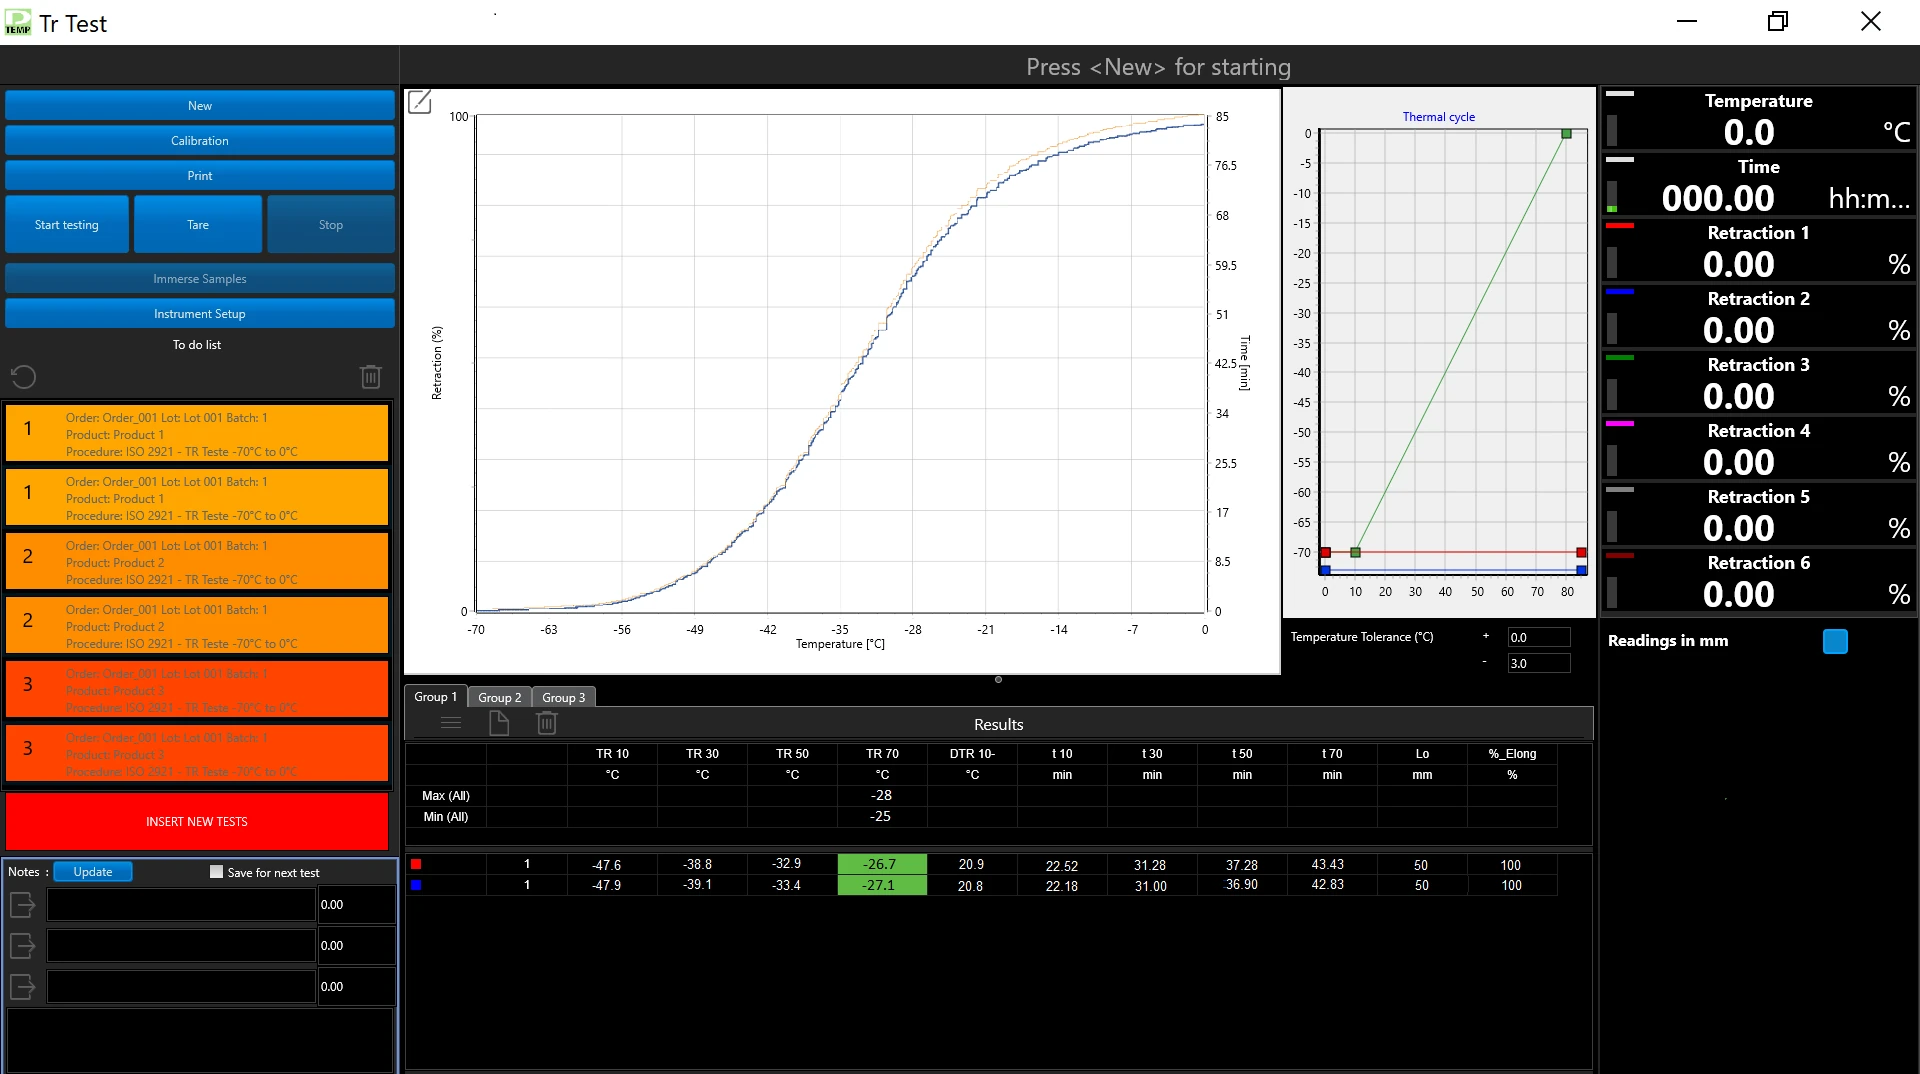
Task: Click the to-do list trash icon
Action: coord(370,377)
